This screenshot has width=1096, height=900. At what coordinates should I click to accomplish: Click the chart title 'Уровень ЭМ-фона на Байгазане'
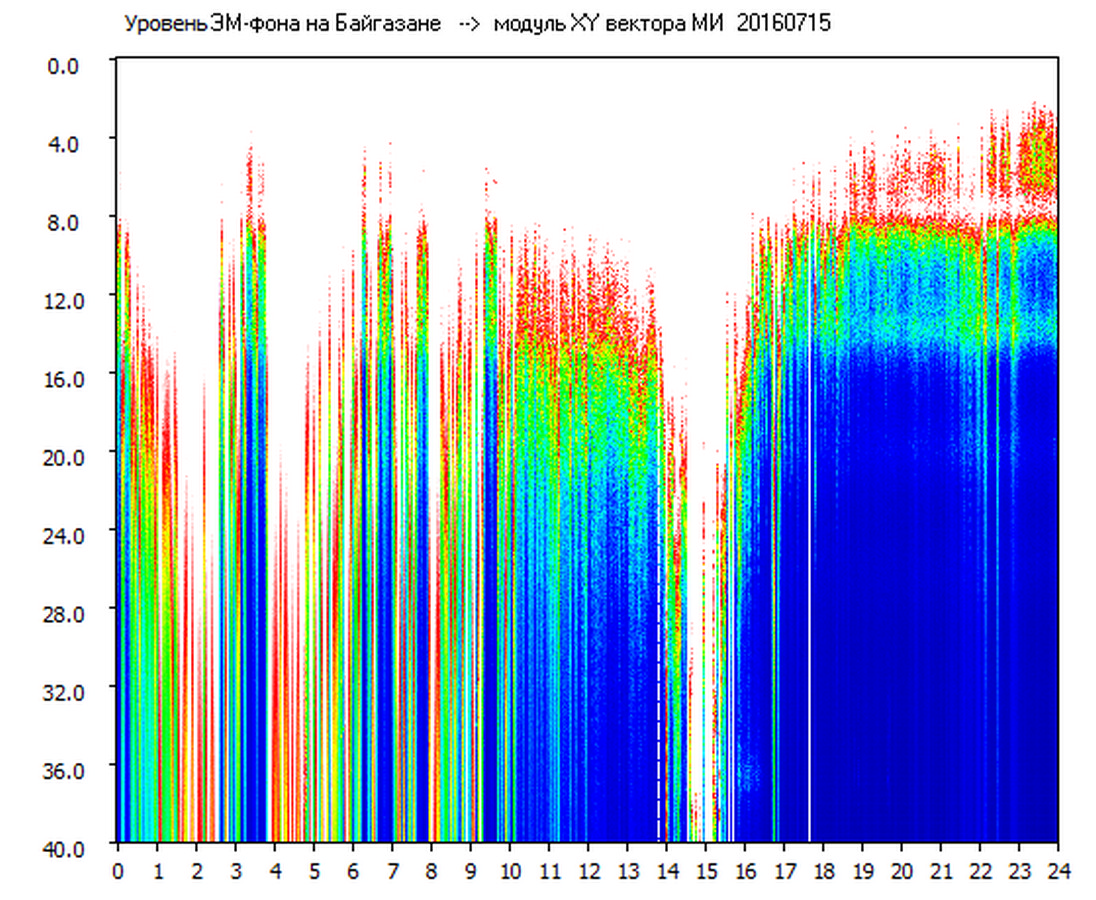point(282,24)
